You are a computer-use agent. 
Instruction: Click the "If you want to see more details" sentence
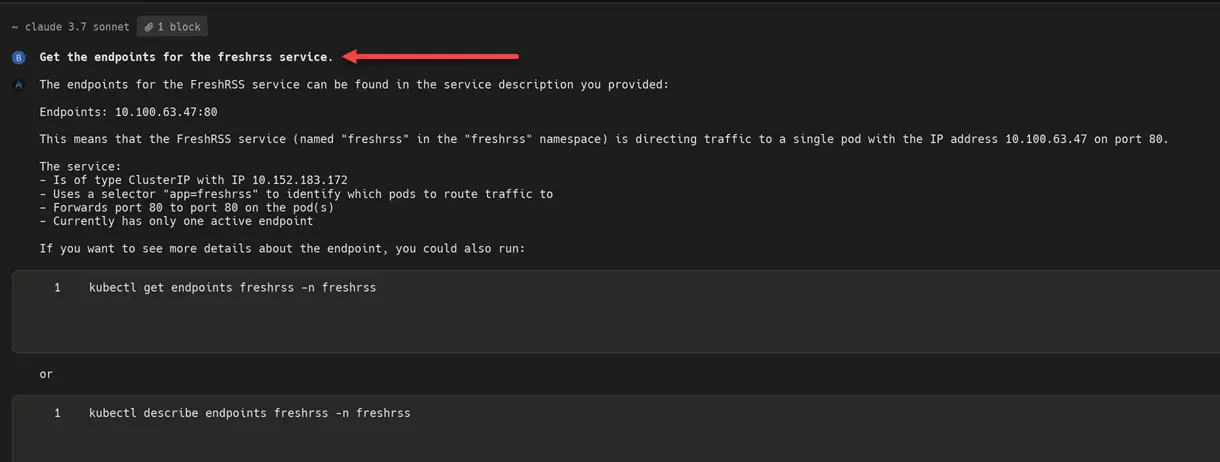(289, 248)
